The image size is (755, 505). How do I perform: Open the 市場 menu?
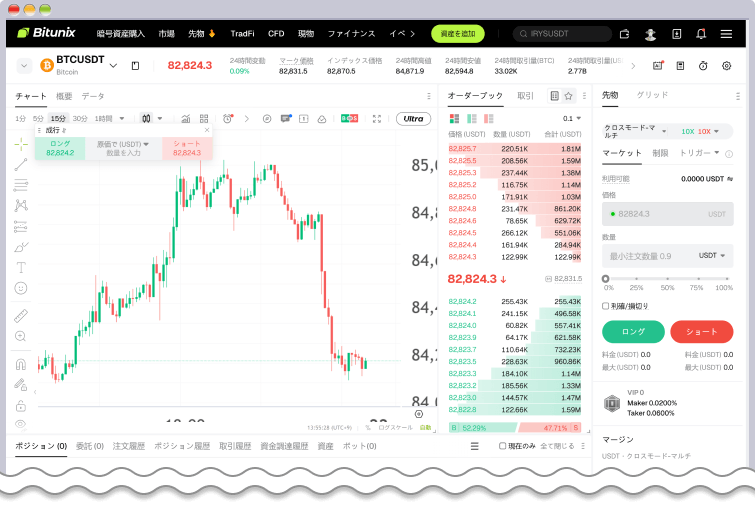[x=167, y=34]
